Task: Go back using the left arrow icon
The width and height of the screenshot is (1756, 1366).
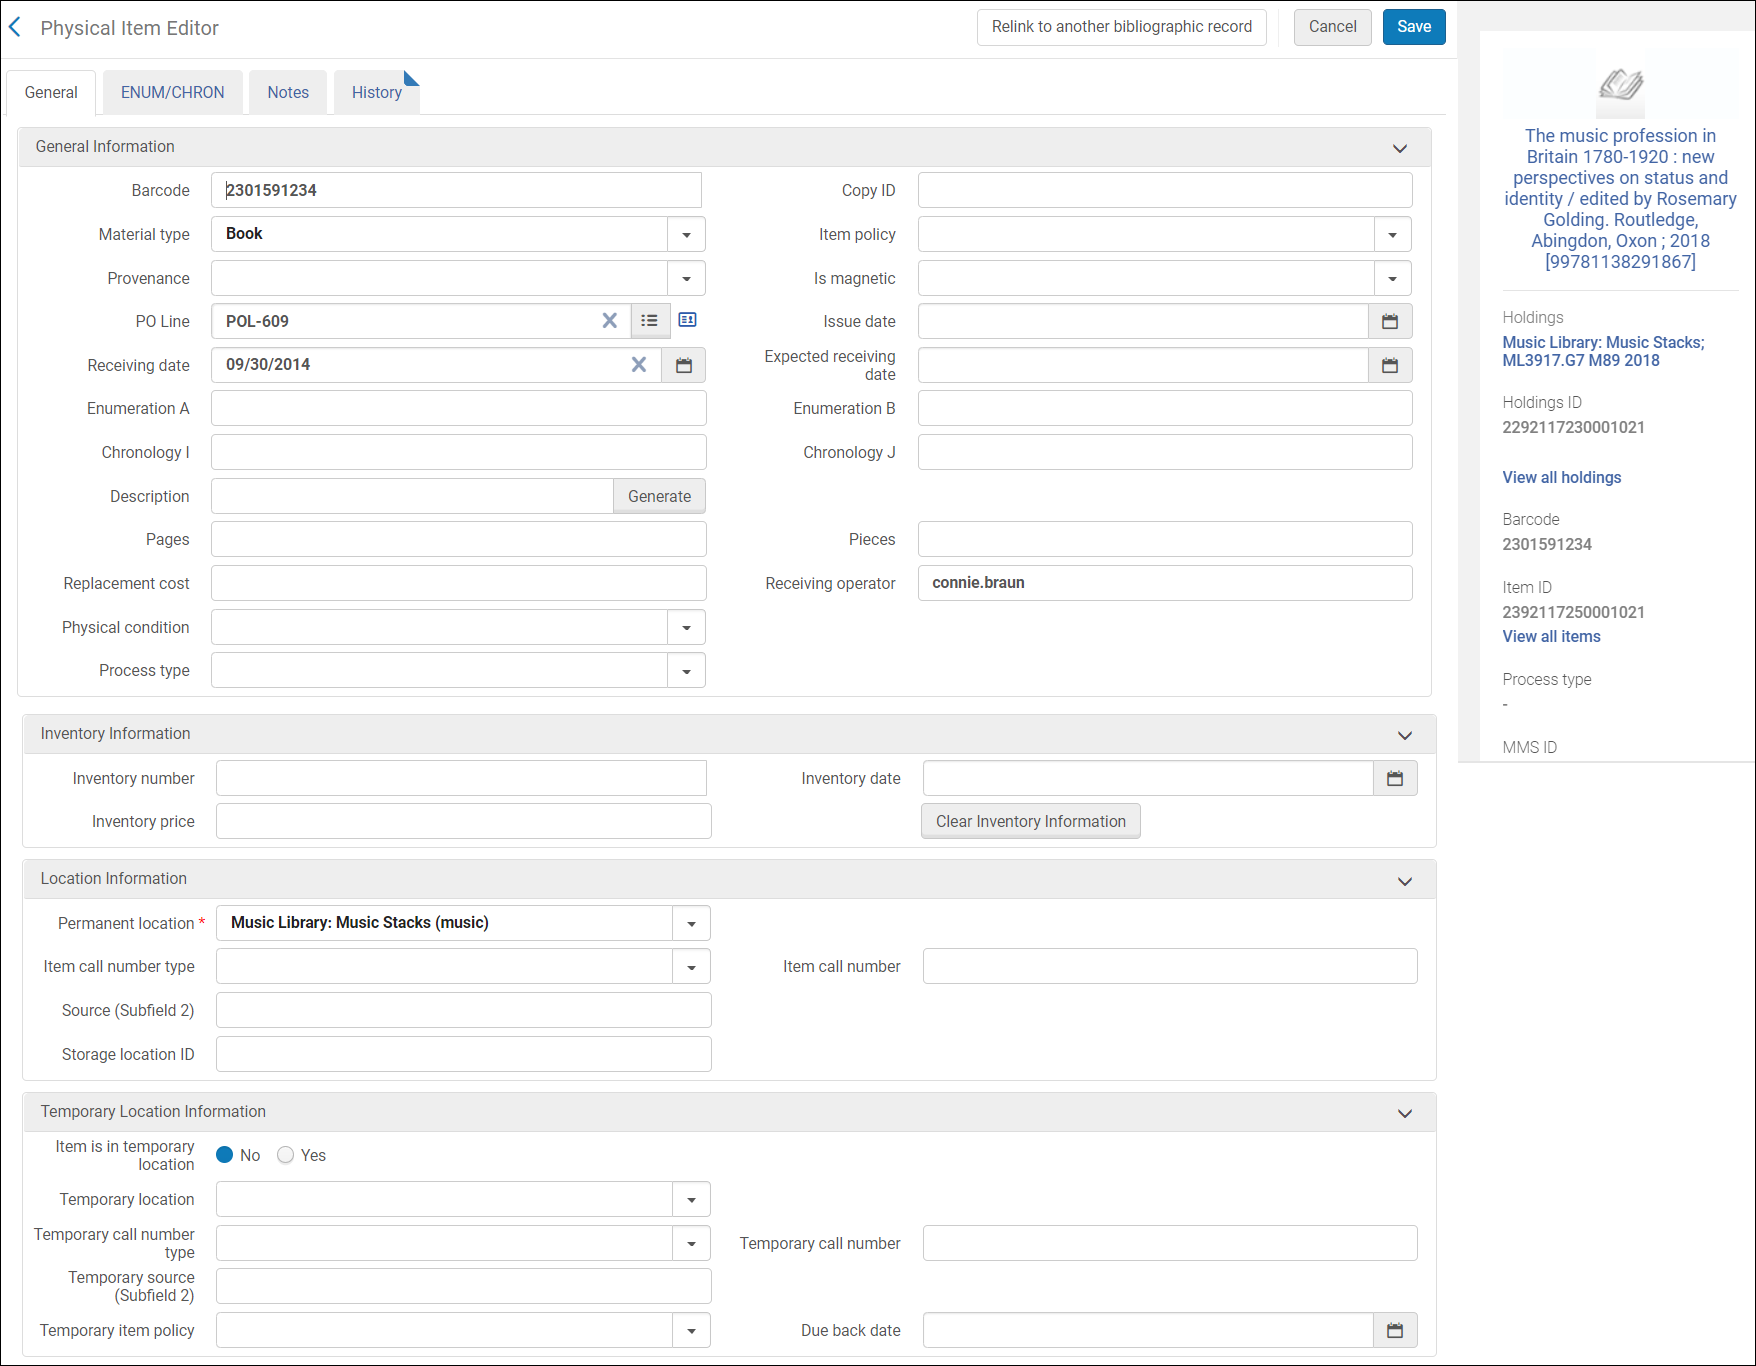Action: 15,28
